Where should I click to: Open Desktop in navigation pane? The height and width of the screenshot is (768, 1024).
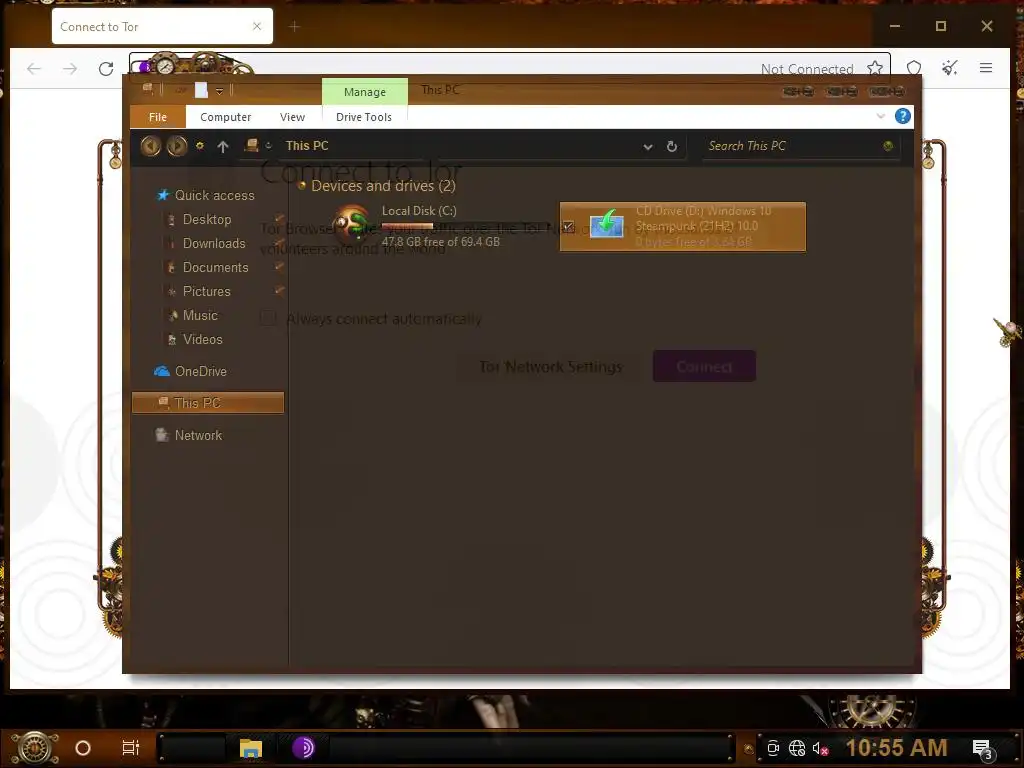point(207,219)
